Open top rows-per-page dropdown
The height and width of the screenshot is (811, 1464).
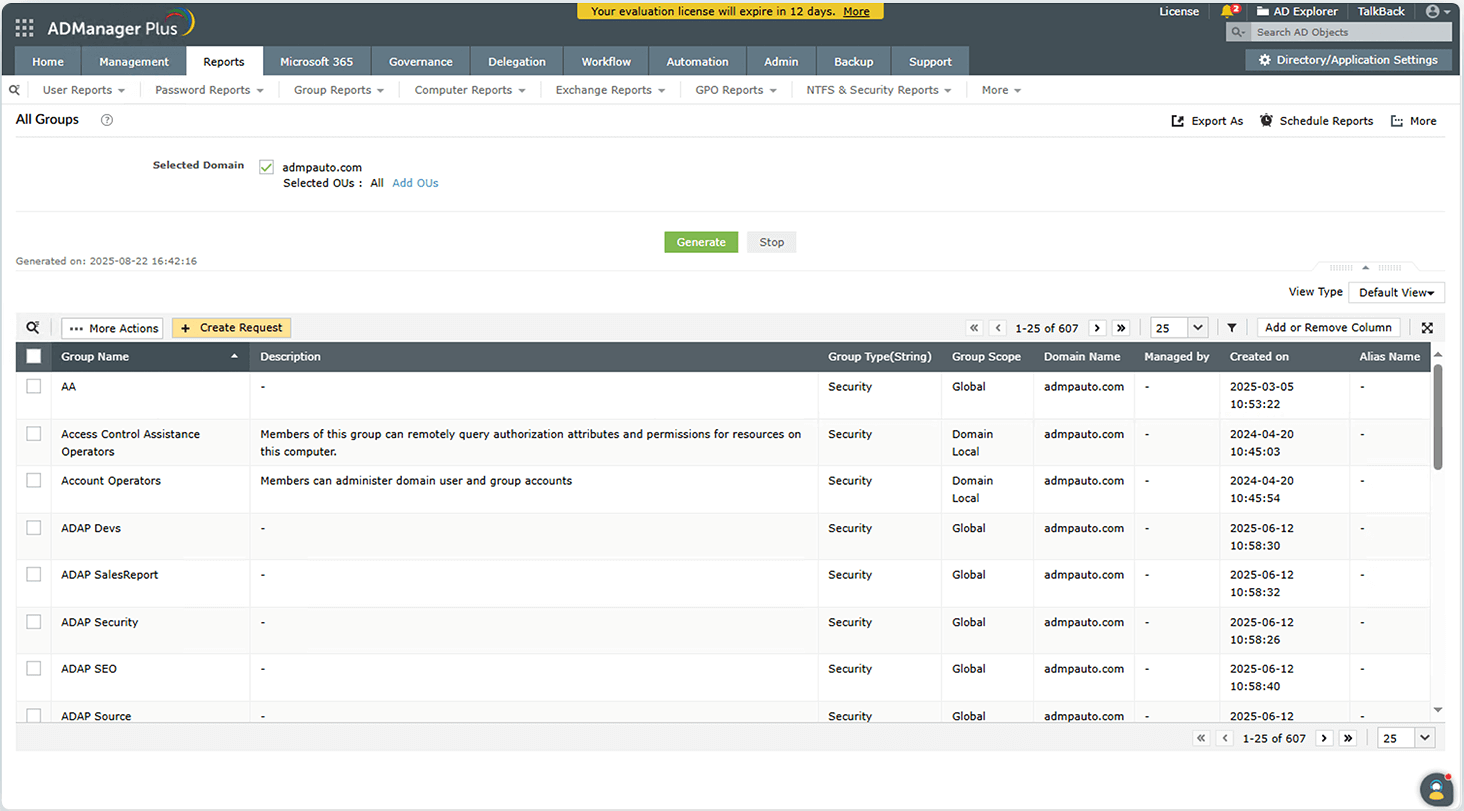tap(1179, 328)
